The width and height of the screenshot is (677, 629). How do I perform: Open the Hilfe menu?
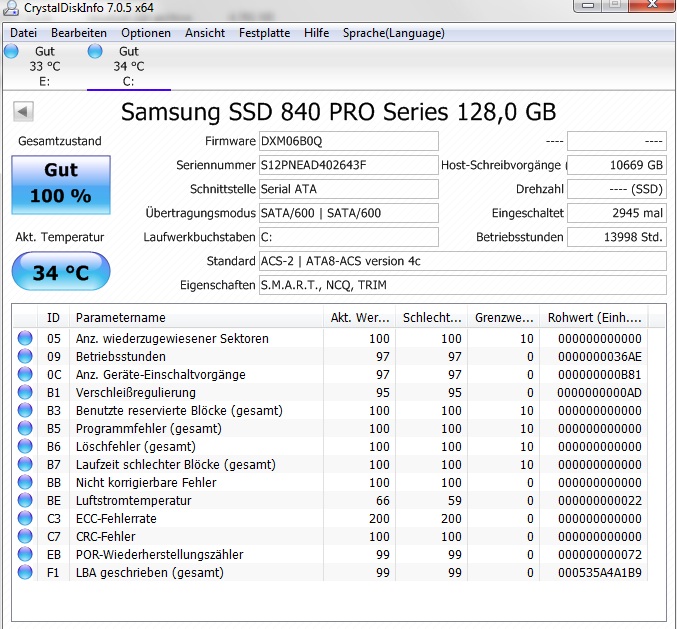coord(316,33)
